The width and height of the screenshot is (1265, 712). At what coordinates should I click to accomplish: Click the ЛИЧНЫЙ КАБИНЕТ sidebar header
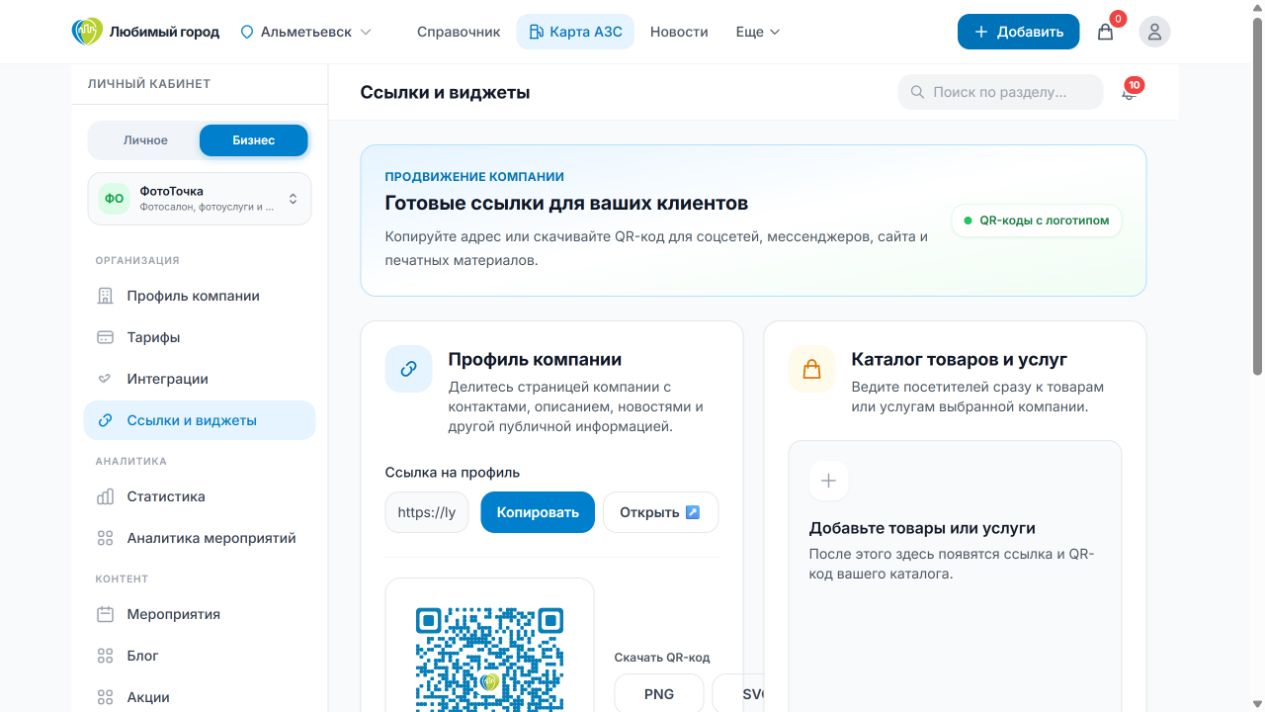pyautogui.click(x=149, y=84)
